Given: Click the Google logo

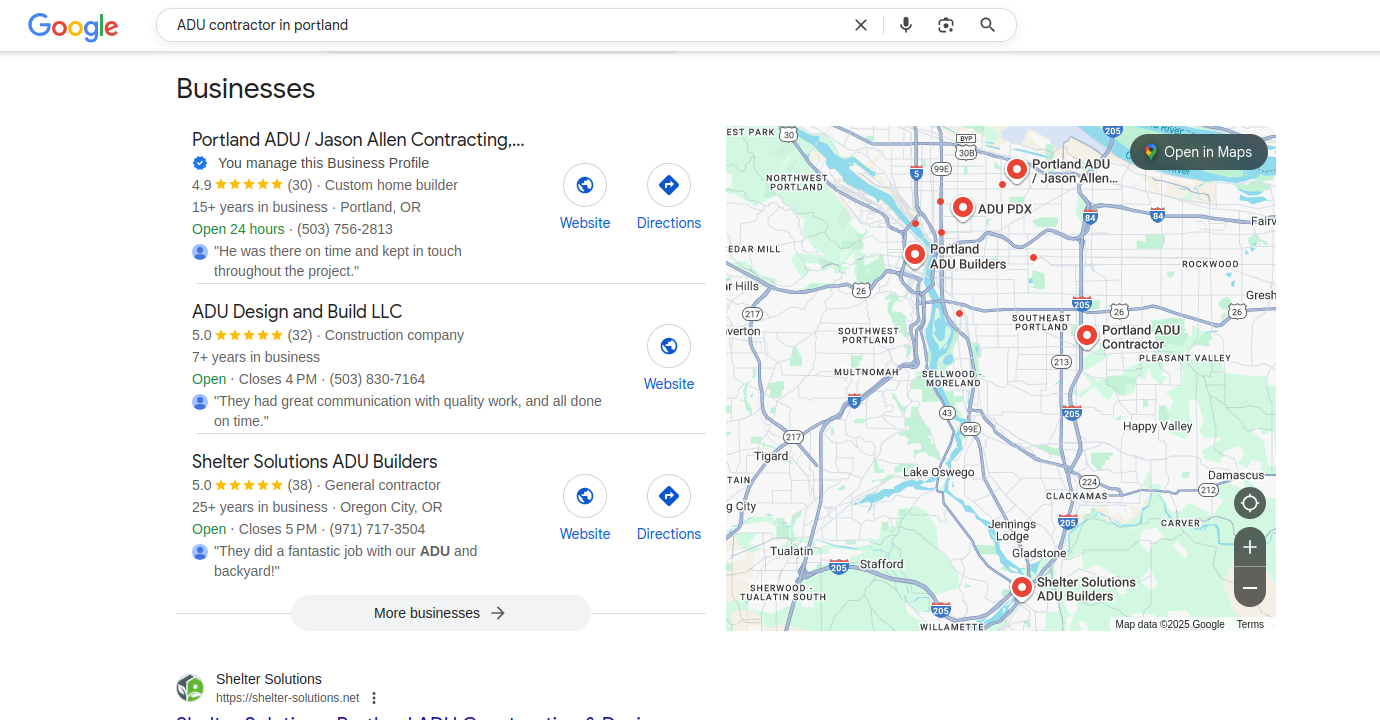Looking at the screenshot, I should tap(73, 26).
